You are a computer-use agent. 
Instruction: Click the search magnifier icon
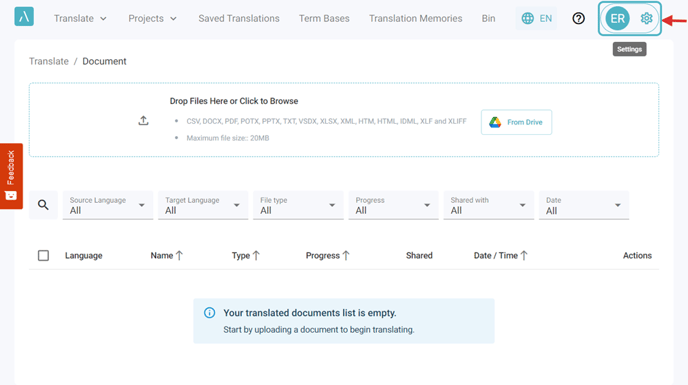point(43,205)
